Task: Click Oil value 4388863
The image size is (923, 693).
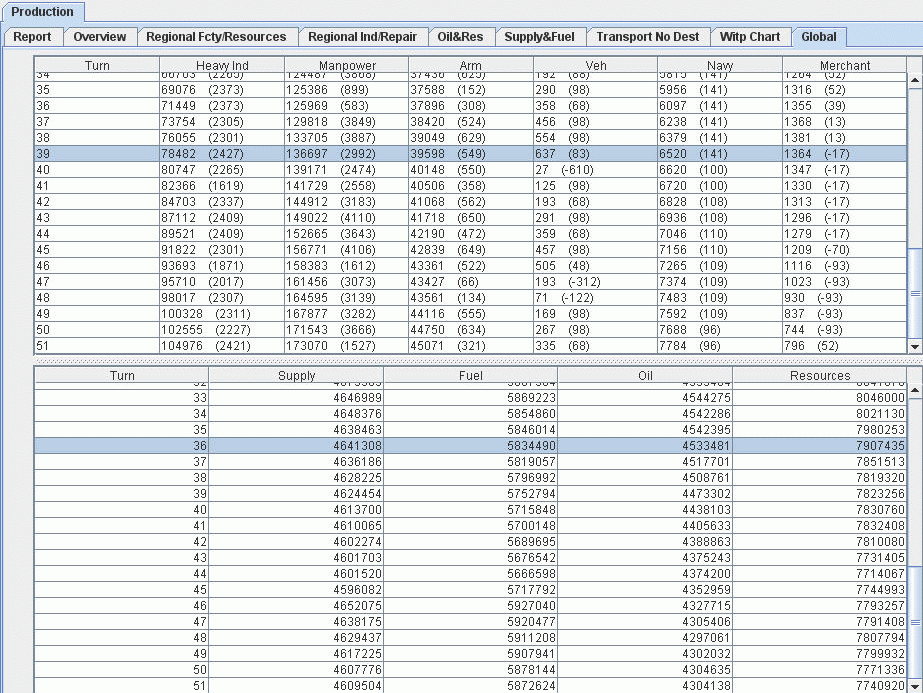Action: (645, 542)
